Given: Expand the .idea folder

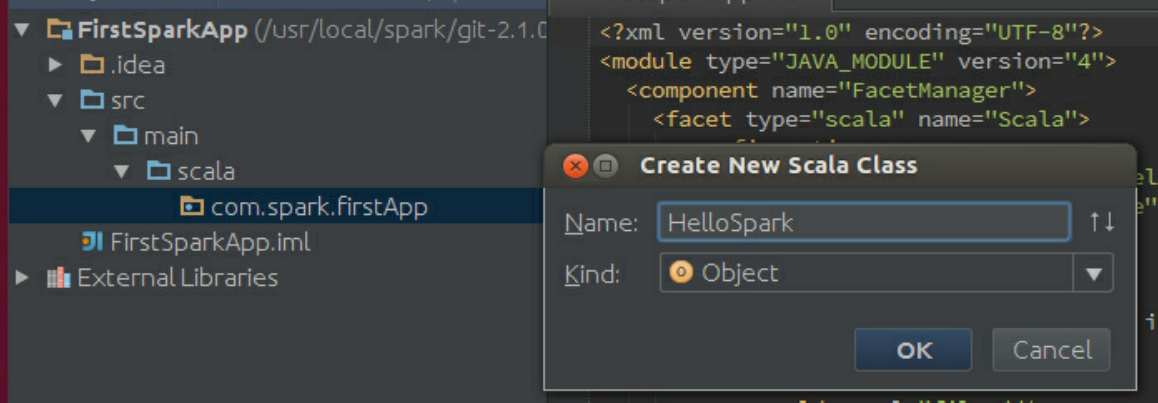Looking at the screenshot, I should pos(56,66).
